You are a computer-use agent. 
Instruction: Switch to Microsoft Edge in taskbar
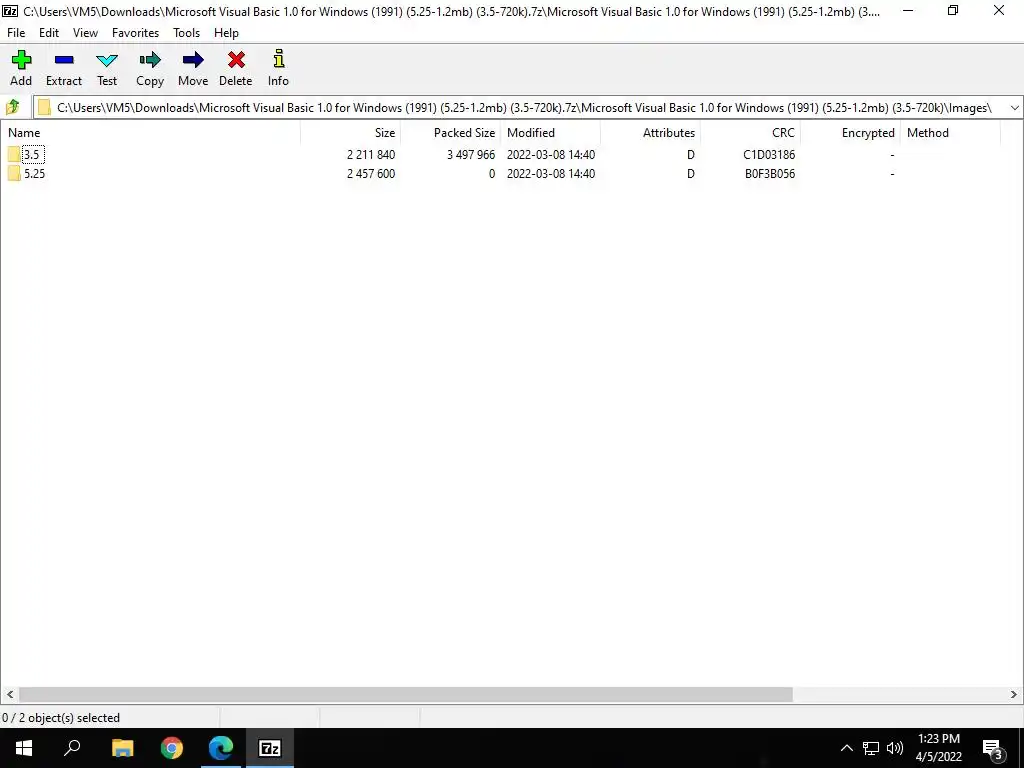pyautogui.click(x=221, y=748)
